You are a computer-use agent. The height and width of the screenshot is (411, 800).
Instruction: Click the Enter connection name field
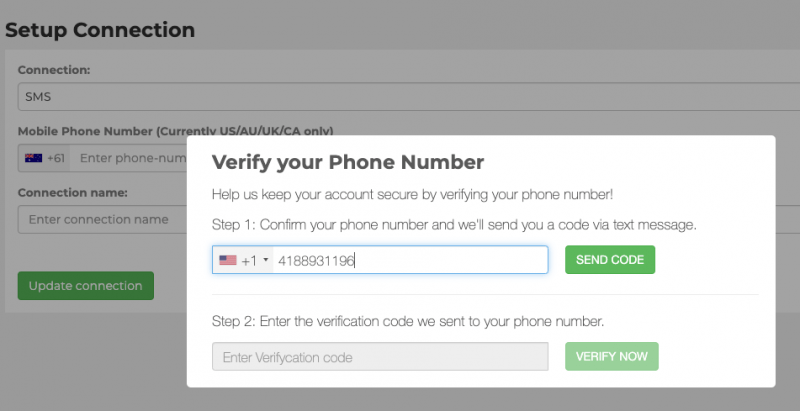point(100,219)
